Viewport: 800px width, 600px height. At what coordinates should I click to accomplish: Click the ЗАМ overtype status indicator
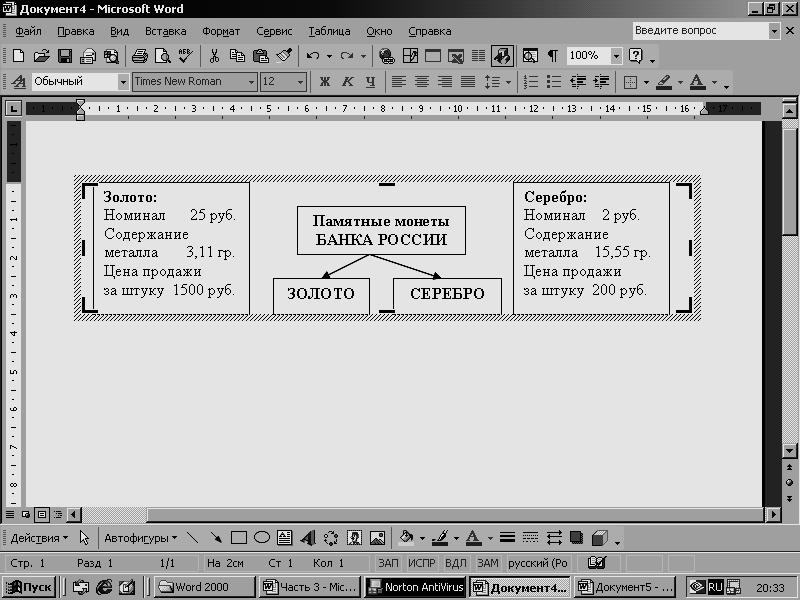pos(487,563)
